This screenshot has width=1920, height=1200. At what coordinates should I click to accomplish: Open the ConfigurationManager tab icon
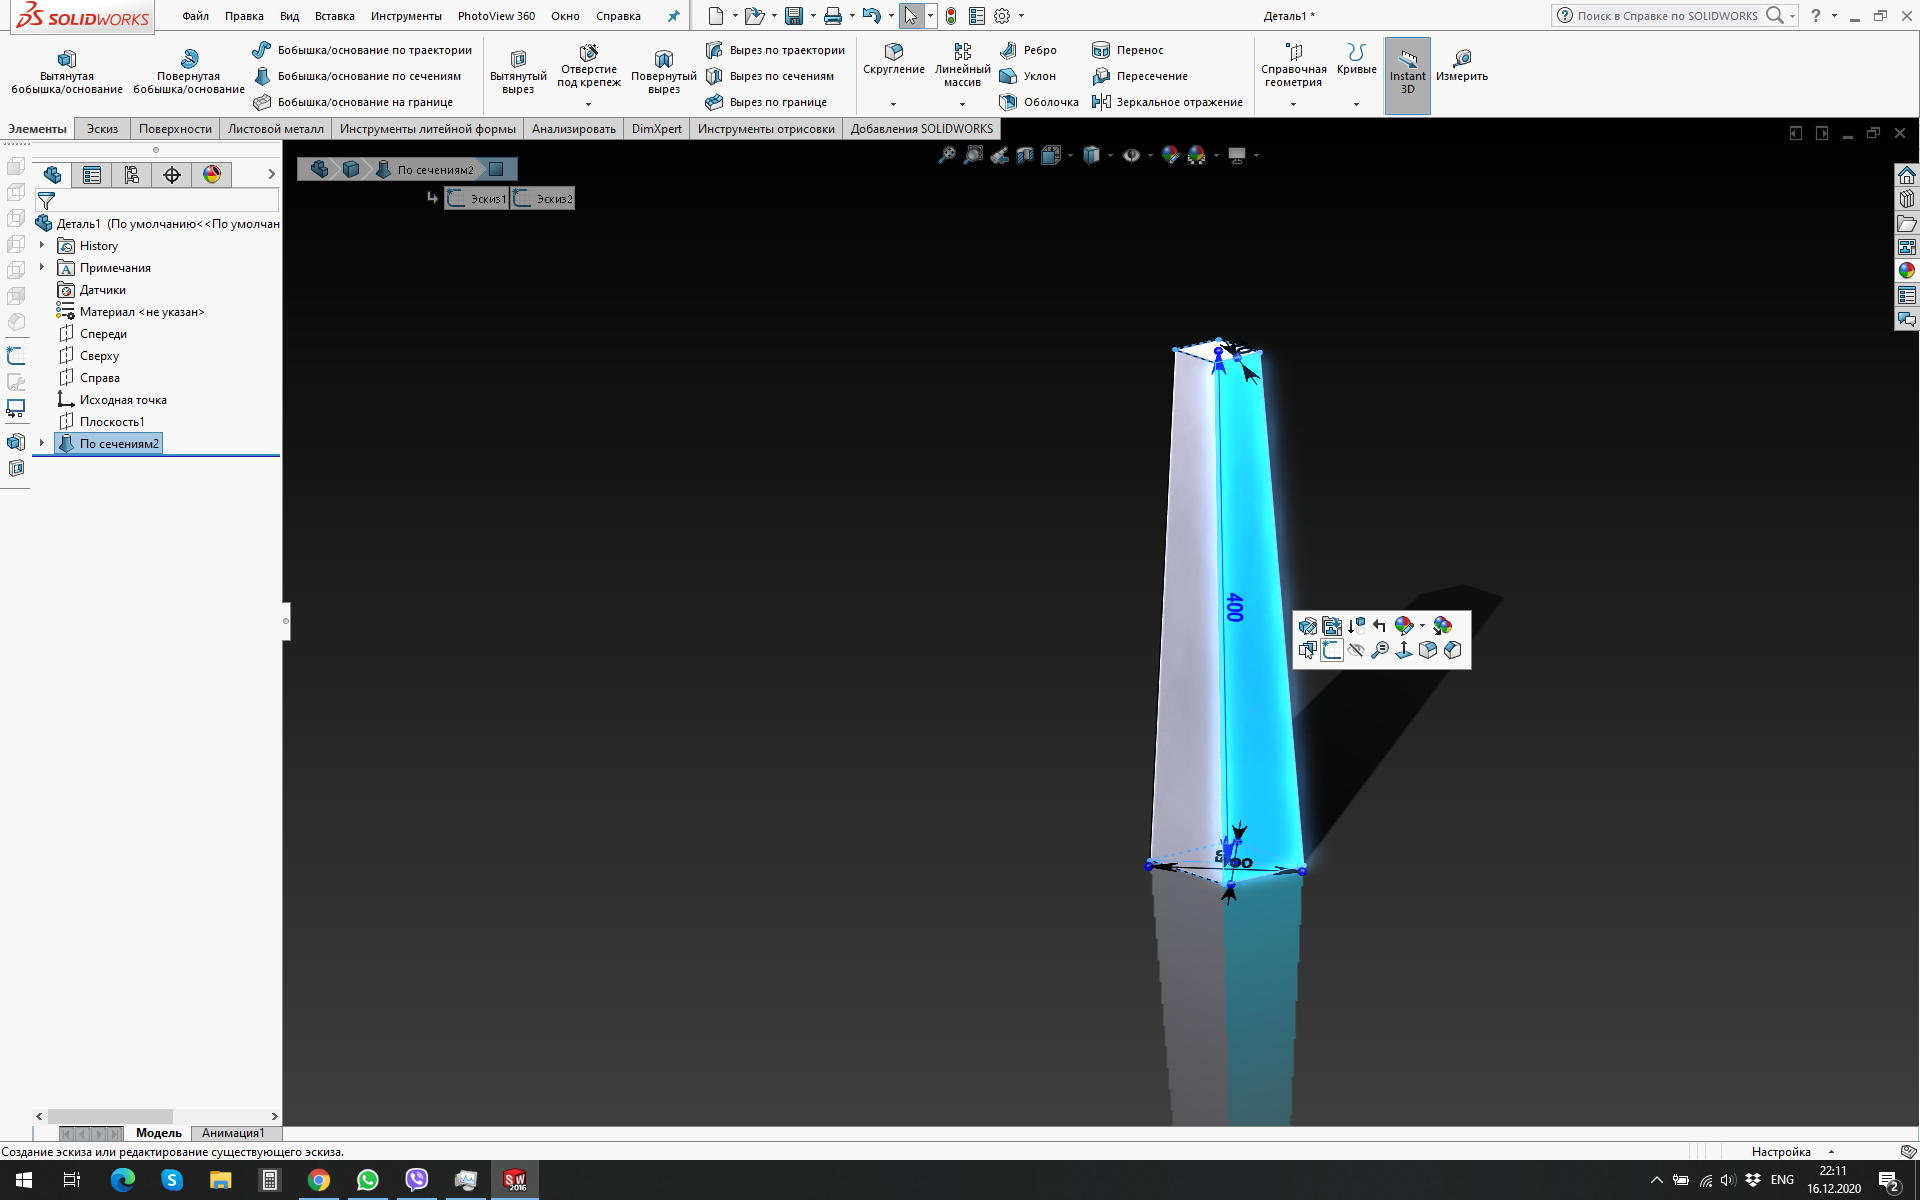tap(132, 175)
